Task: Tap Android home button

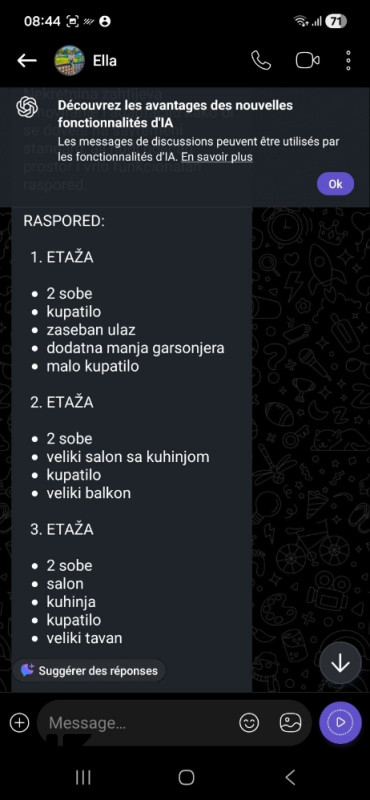Action: (x=186, y=777)
